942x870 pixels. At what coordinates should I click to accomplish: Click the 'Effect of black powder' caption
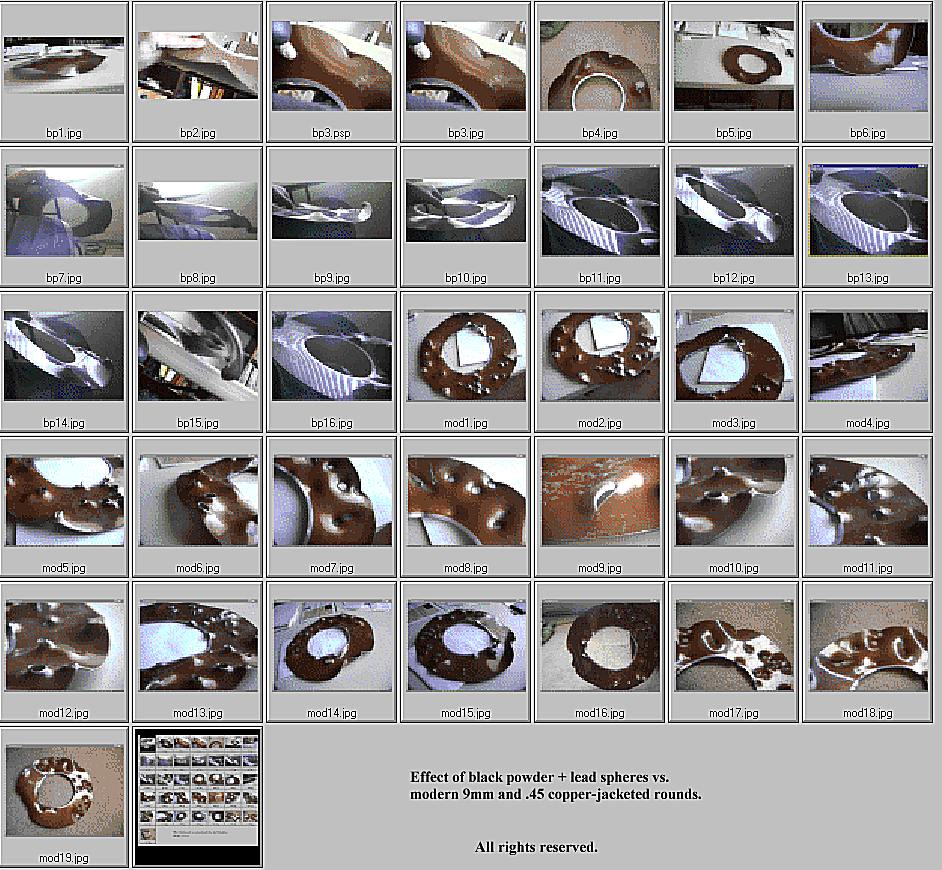[x=556, y=785]
